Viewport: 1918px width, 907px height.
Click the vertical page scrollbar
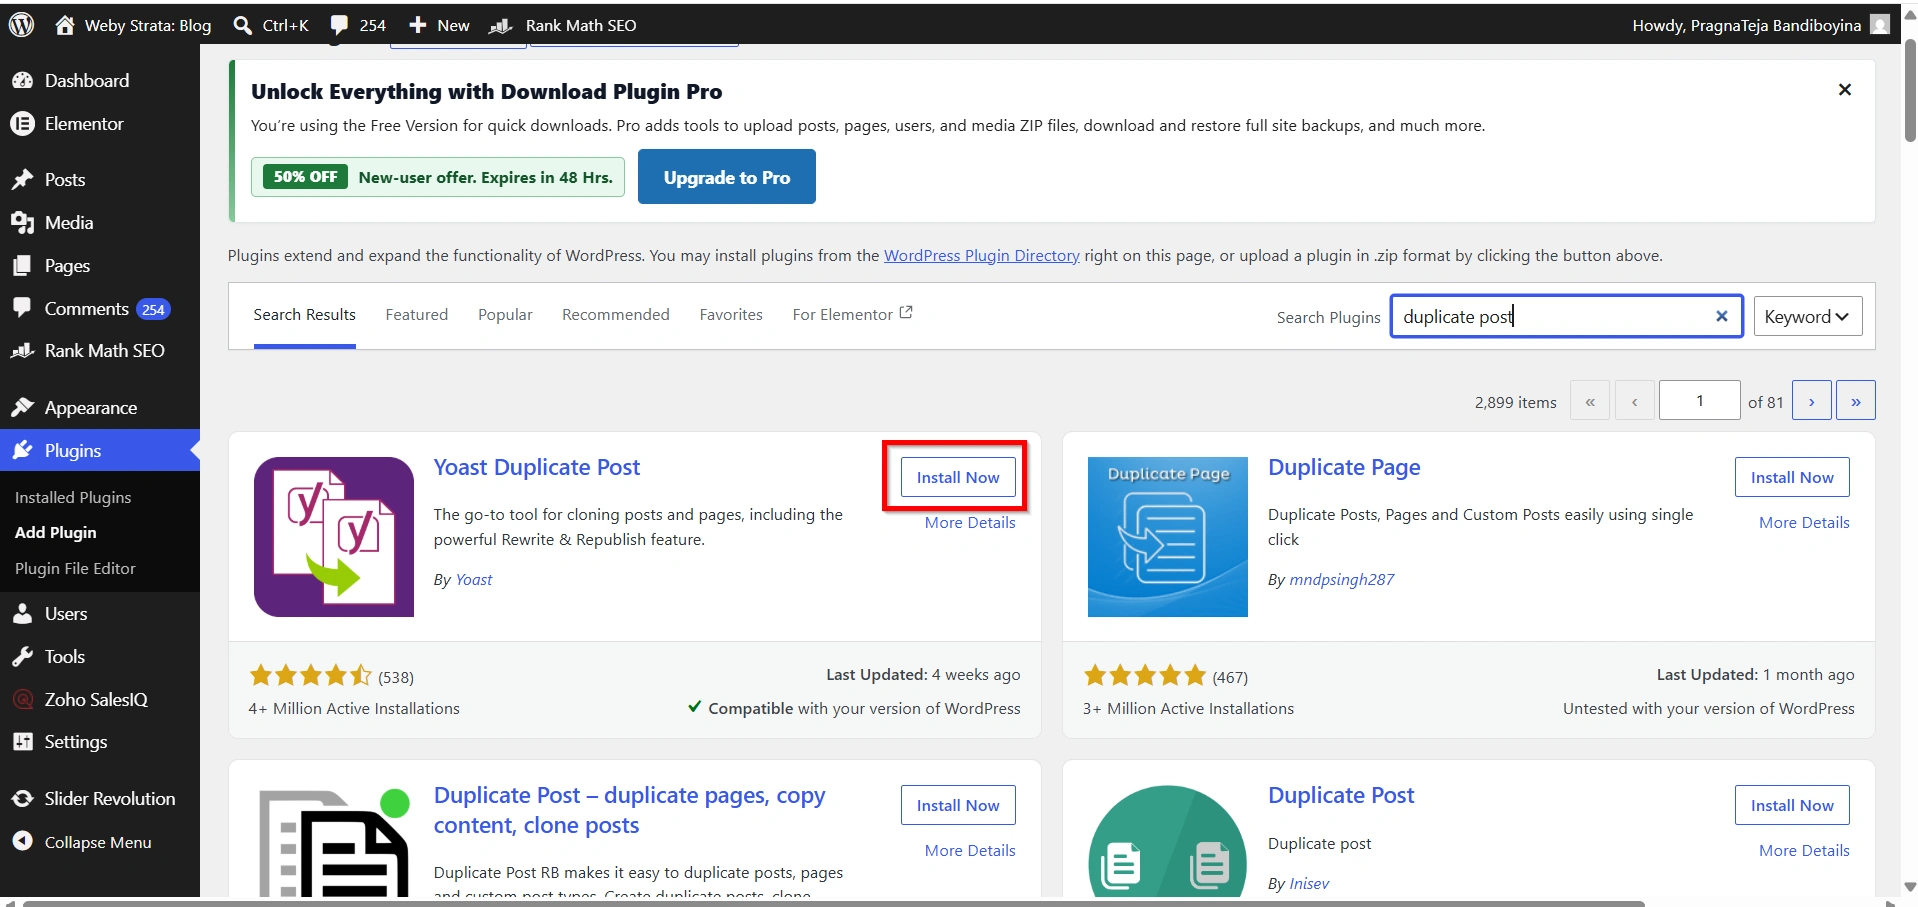[x=1910, y=90]
